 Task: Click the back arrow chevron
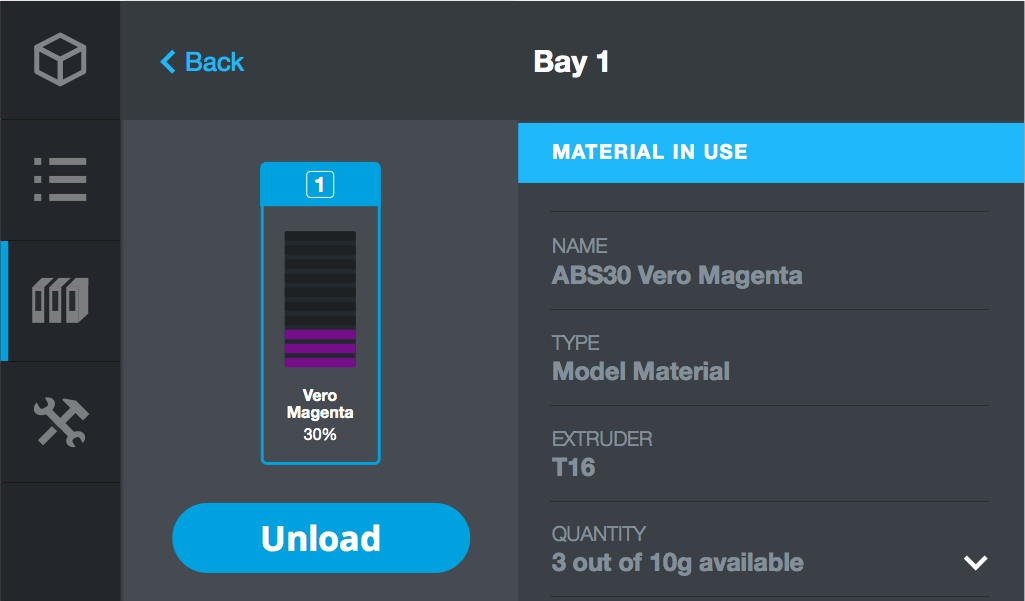coord(168,62)
